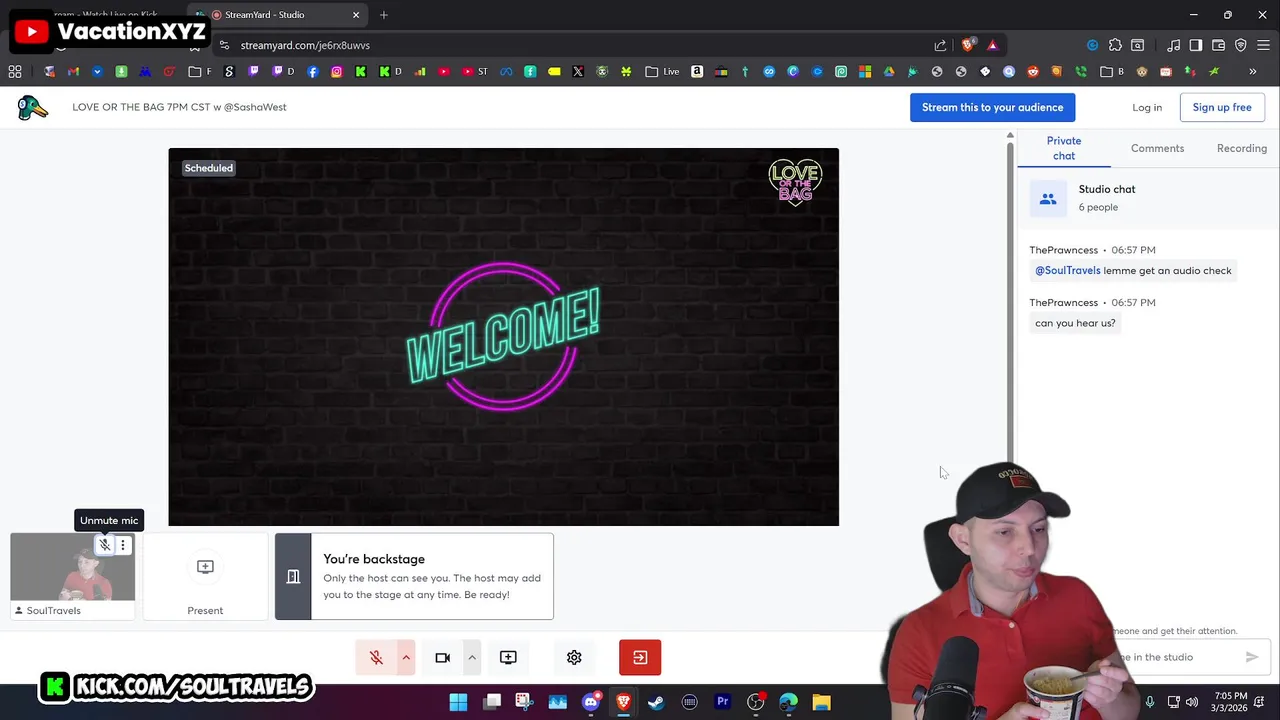Screen dimensions: 1280x720
Task: Open Discord from the taskbar
Action: tap(590, 702)
